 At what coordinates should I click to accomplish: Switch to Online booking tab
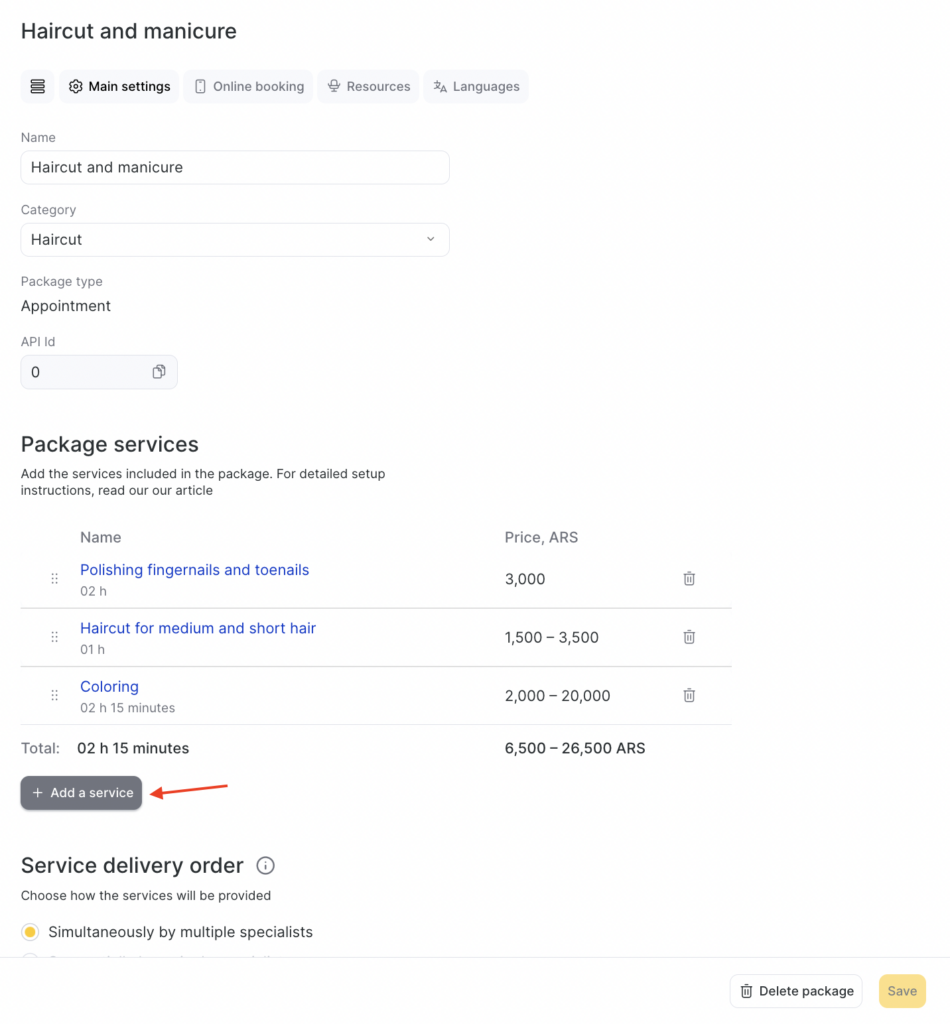[x=249, y=87]
